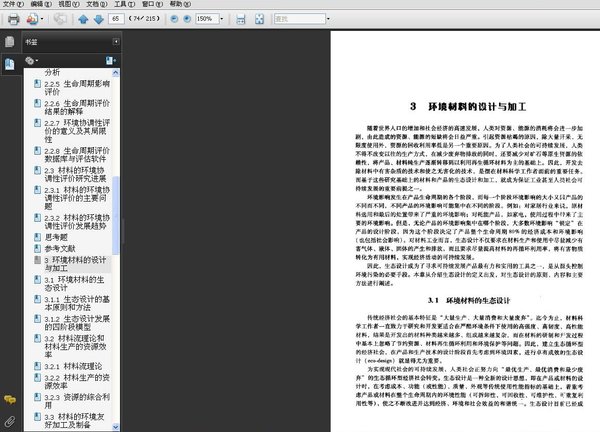
Task: Open the Attachments paperclip panel icon
Action: coord(10,421)
